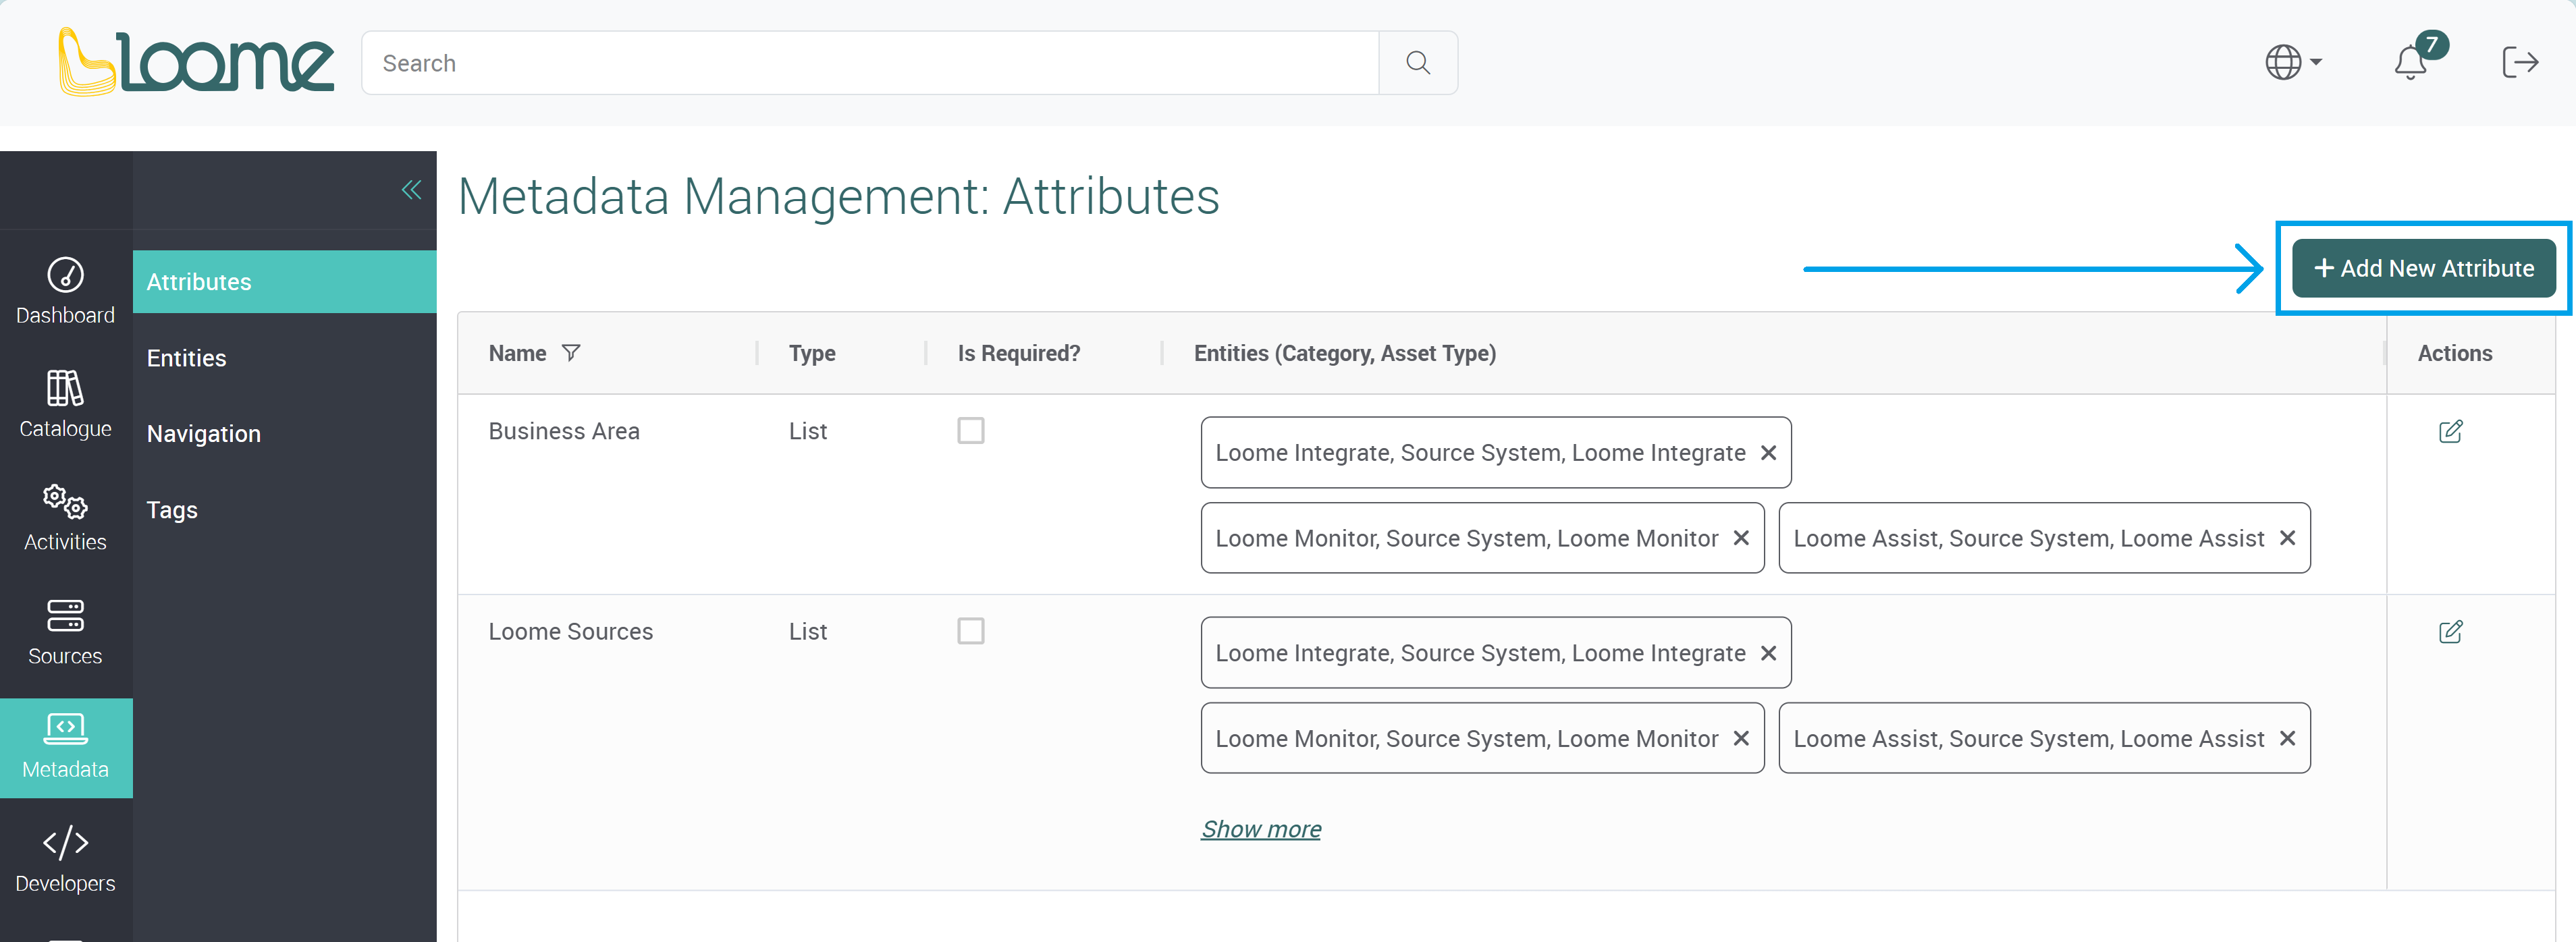The image size is (2576, 942).
Task: Click the search magnifier button
Action: pos(1417,63)
